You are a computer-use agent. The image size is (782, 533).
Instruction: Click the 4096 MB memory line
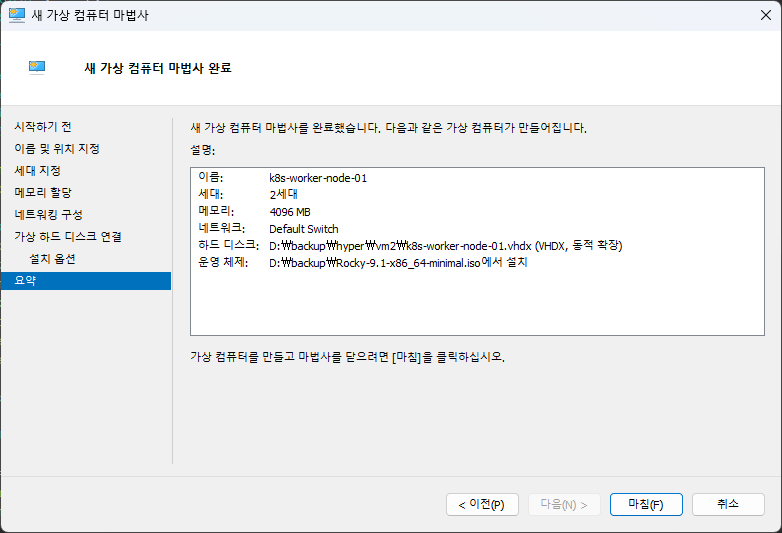pyautogui.click(x=291, y=212)
